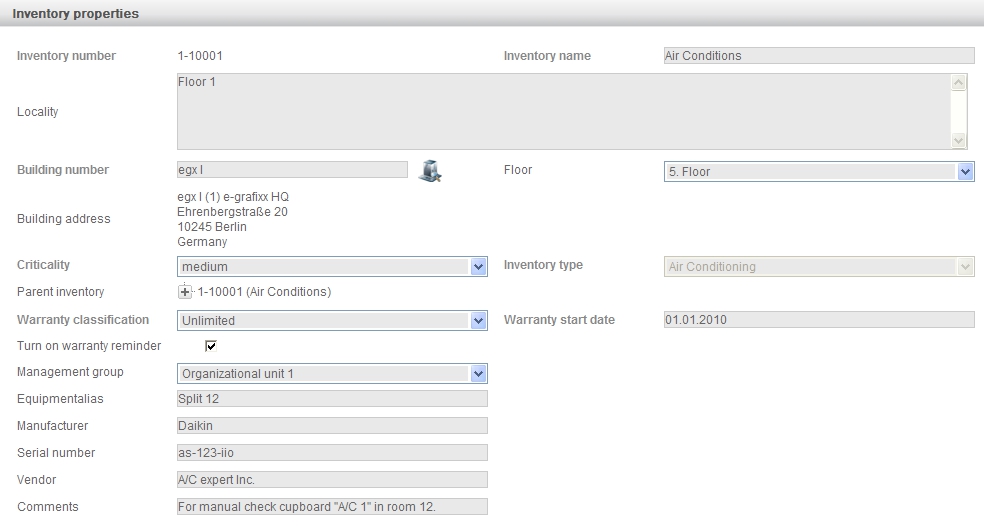The height and width of the screenshot is (532, 984).
Task: Click the address line Ehrenbergstraße 20
Action: pyautogui.click(x=232, y=211)
